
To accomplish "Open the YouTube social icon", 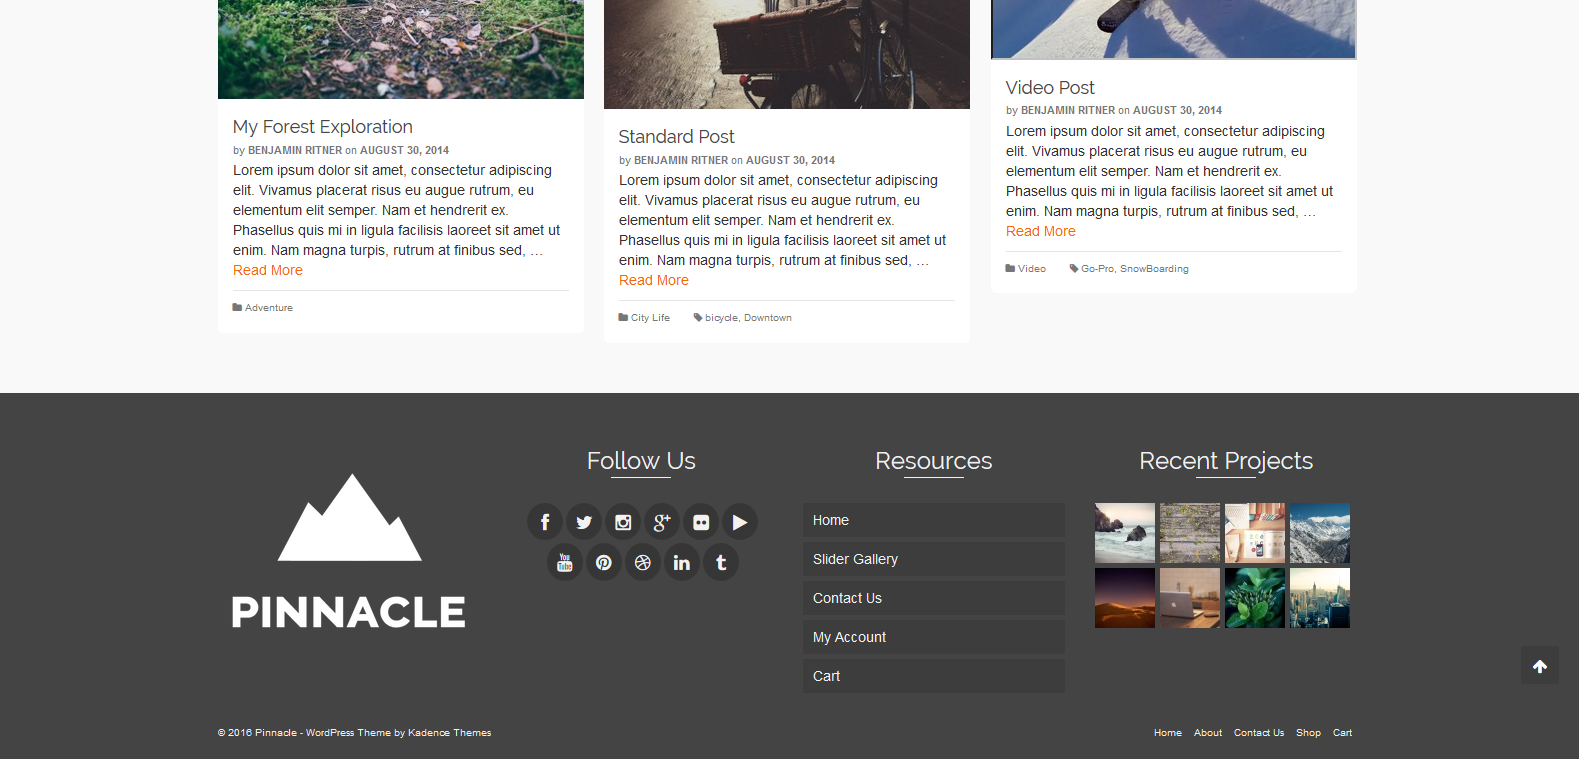I will pyautogui.click(x=564, y=562).
